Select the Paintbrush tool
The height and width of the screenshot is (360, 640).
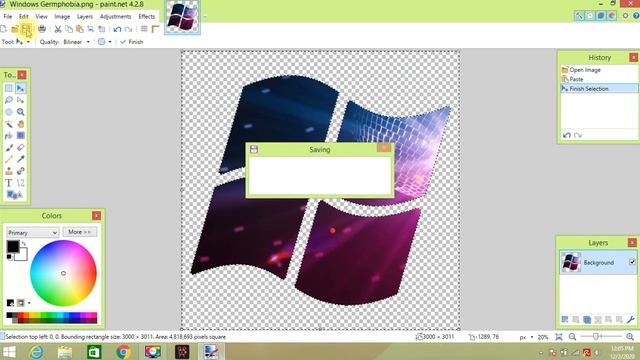point(9,147)
